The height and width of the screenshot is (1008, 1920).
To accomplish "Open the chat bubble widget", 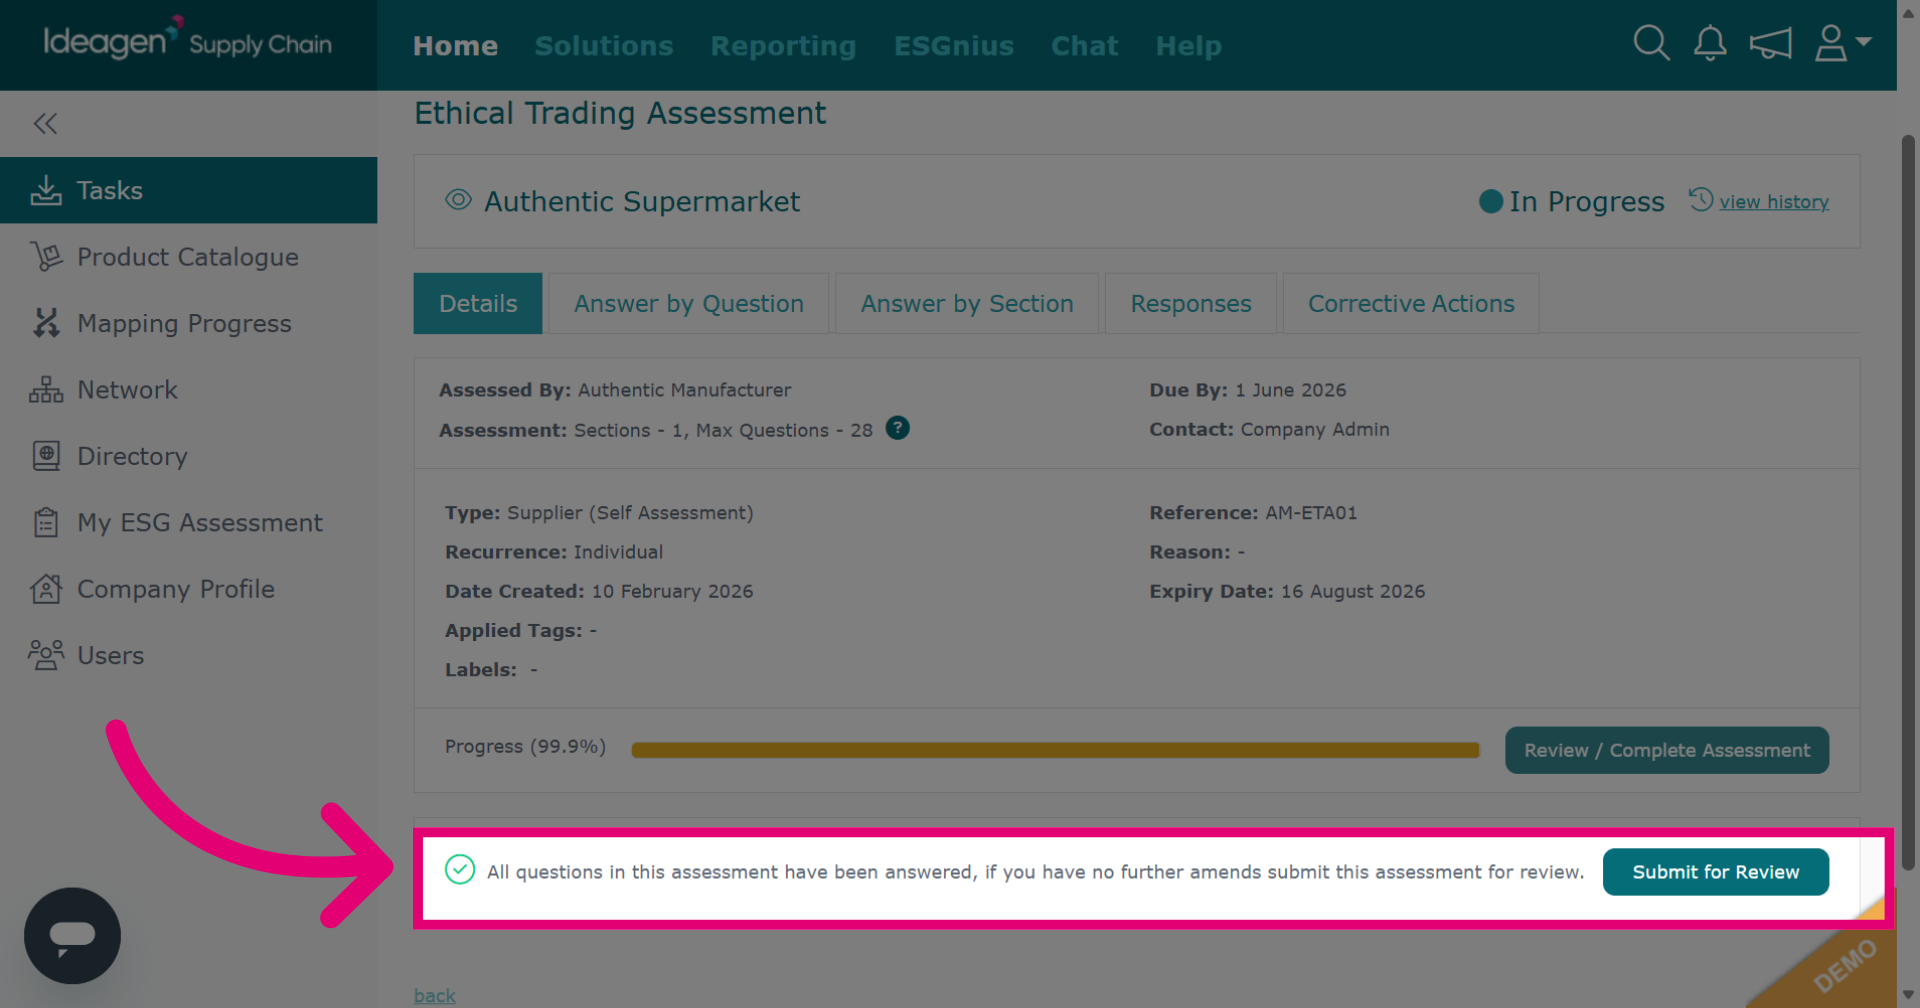I will click(72, 936).
